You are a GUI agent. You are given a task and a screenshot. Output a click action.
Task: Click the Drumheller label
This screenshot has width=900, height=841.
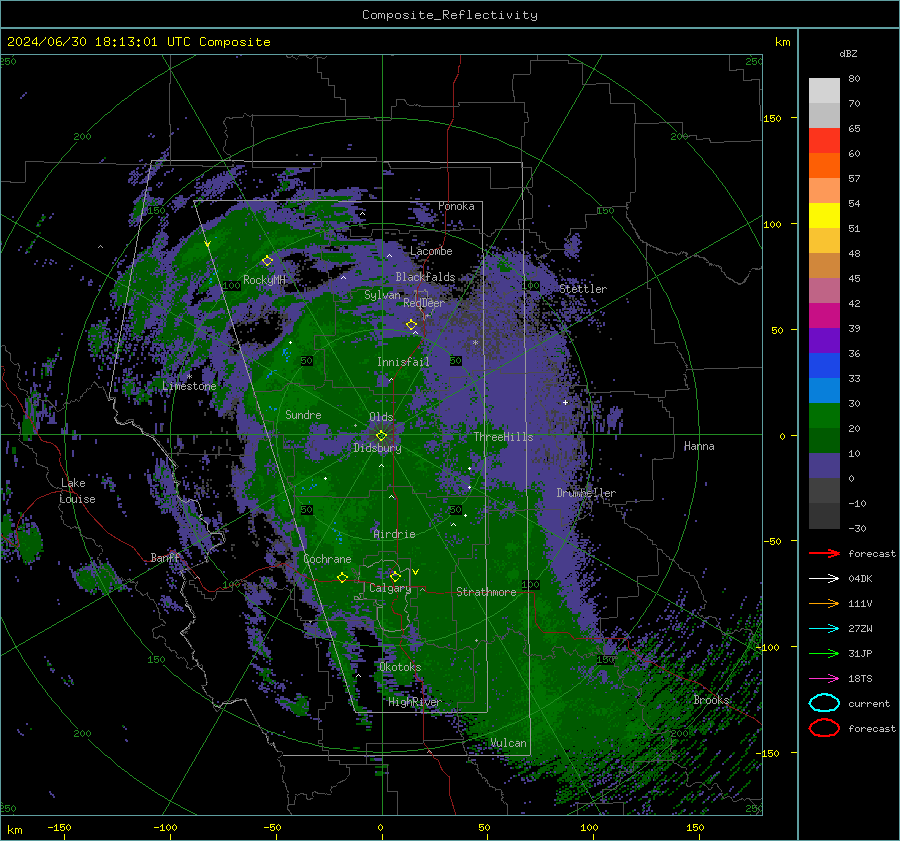point(586,493)
